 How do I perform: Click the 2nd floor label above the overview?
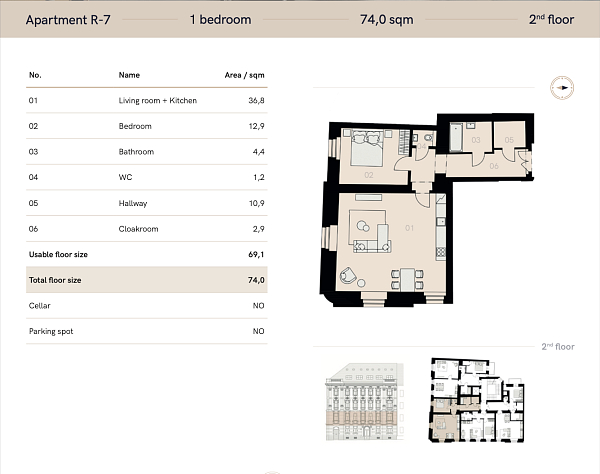[558, 346]
